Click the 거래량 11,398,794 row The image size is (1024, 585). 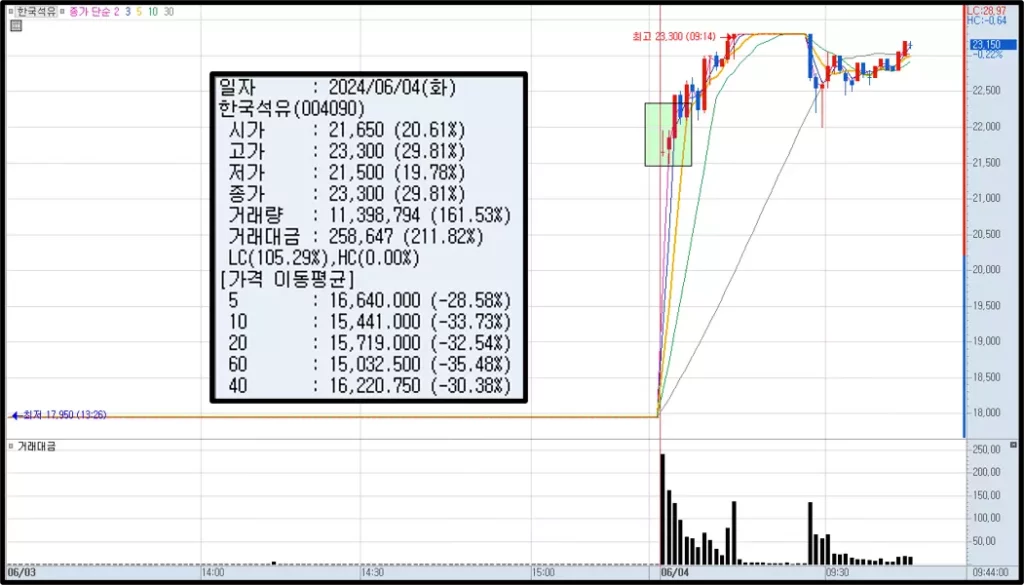pyautogui.click(x=370, y=215)
